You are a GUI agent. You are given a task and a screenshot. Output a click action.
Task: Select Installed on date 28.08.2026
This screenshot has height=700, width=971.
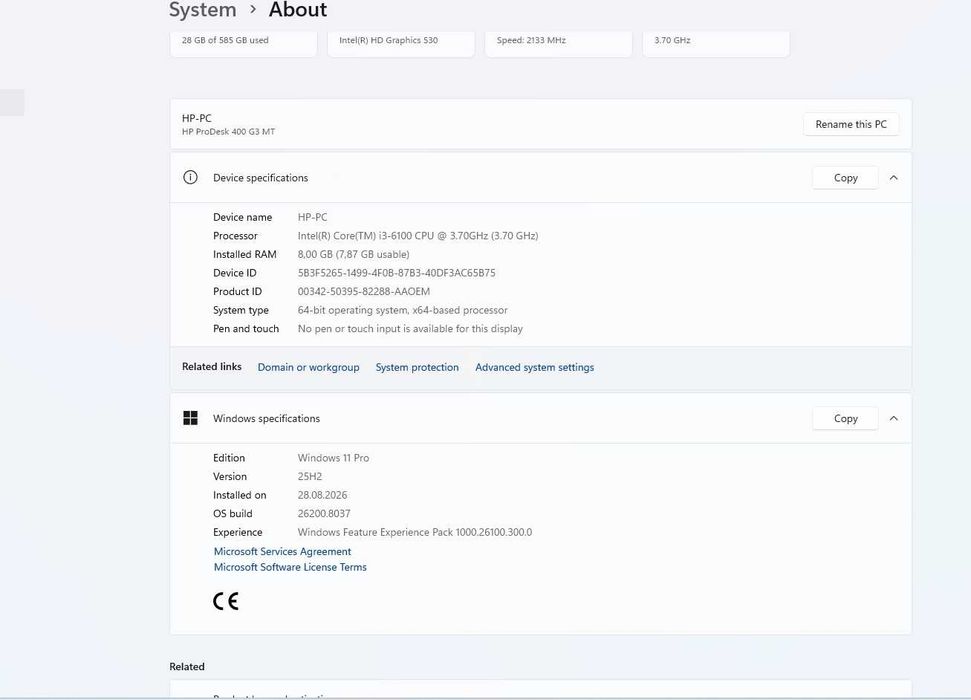pos(322,495)
